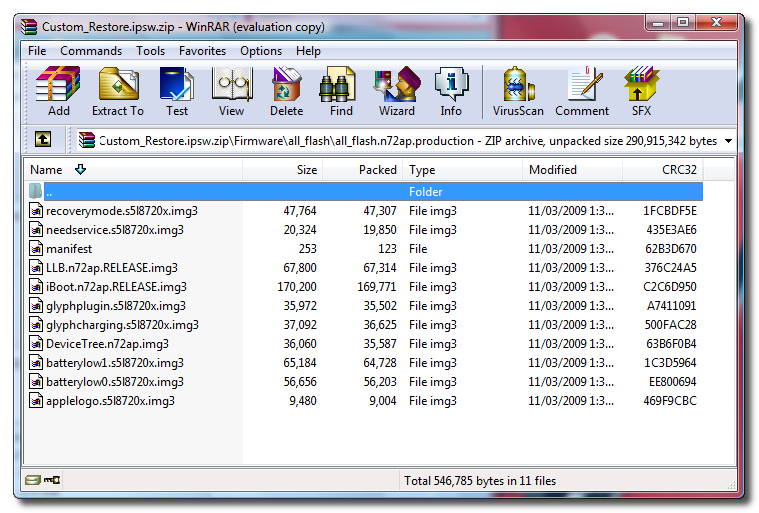
Task: Convert archive with SFX icon
Action: click(641, 91)
